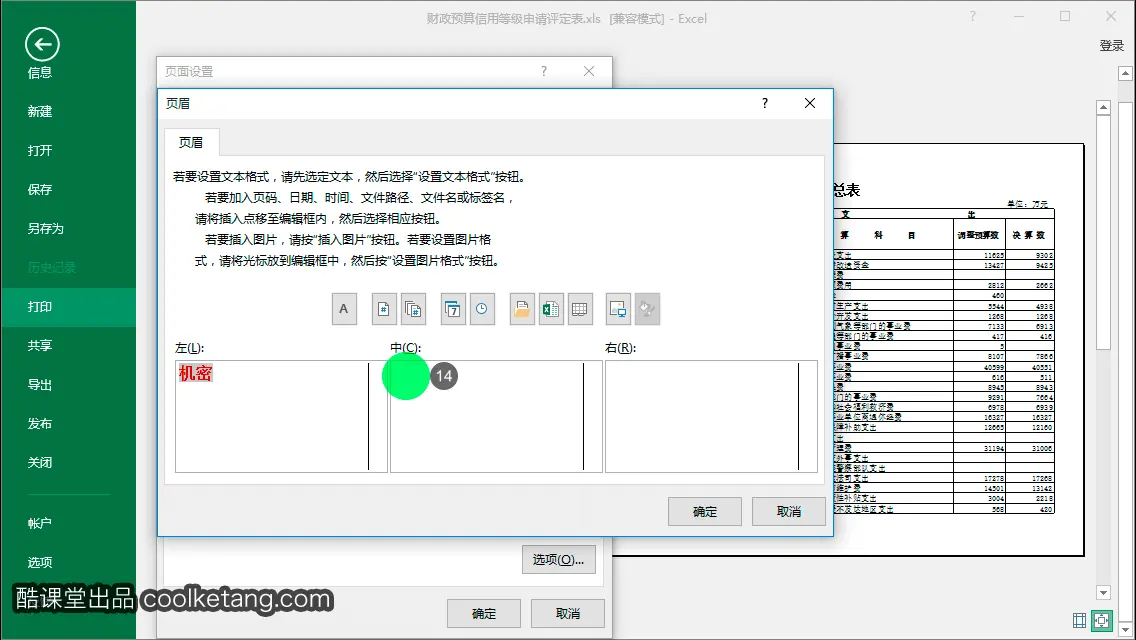Insert current time clock icon
The image size is (1136, 640).
[482, 309]
